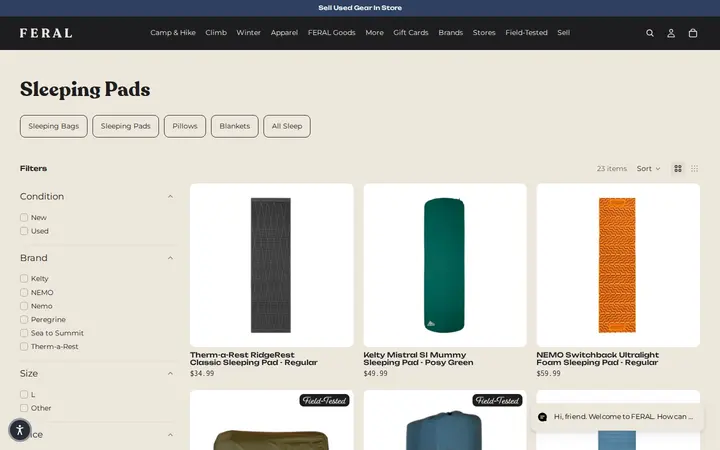The image size is (720, 450).
Task: Open the More menu
Action: [374, 33]
